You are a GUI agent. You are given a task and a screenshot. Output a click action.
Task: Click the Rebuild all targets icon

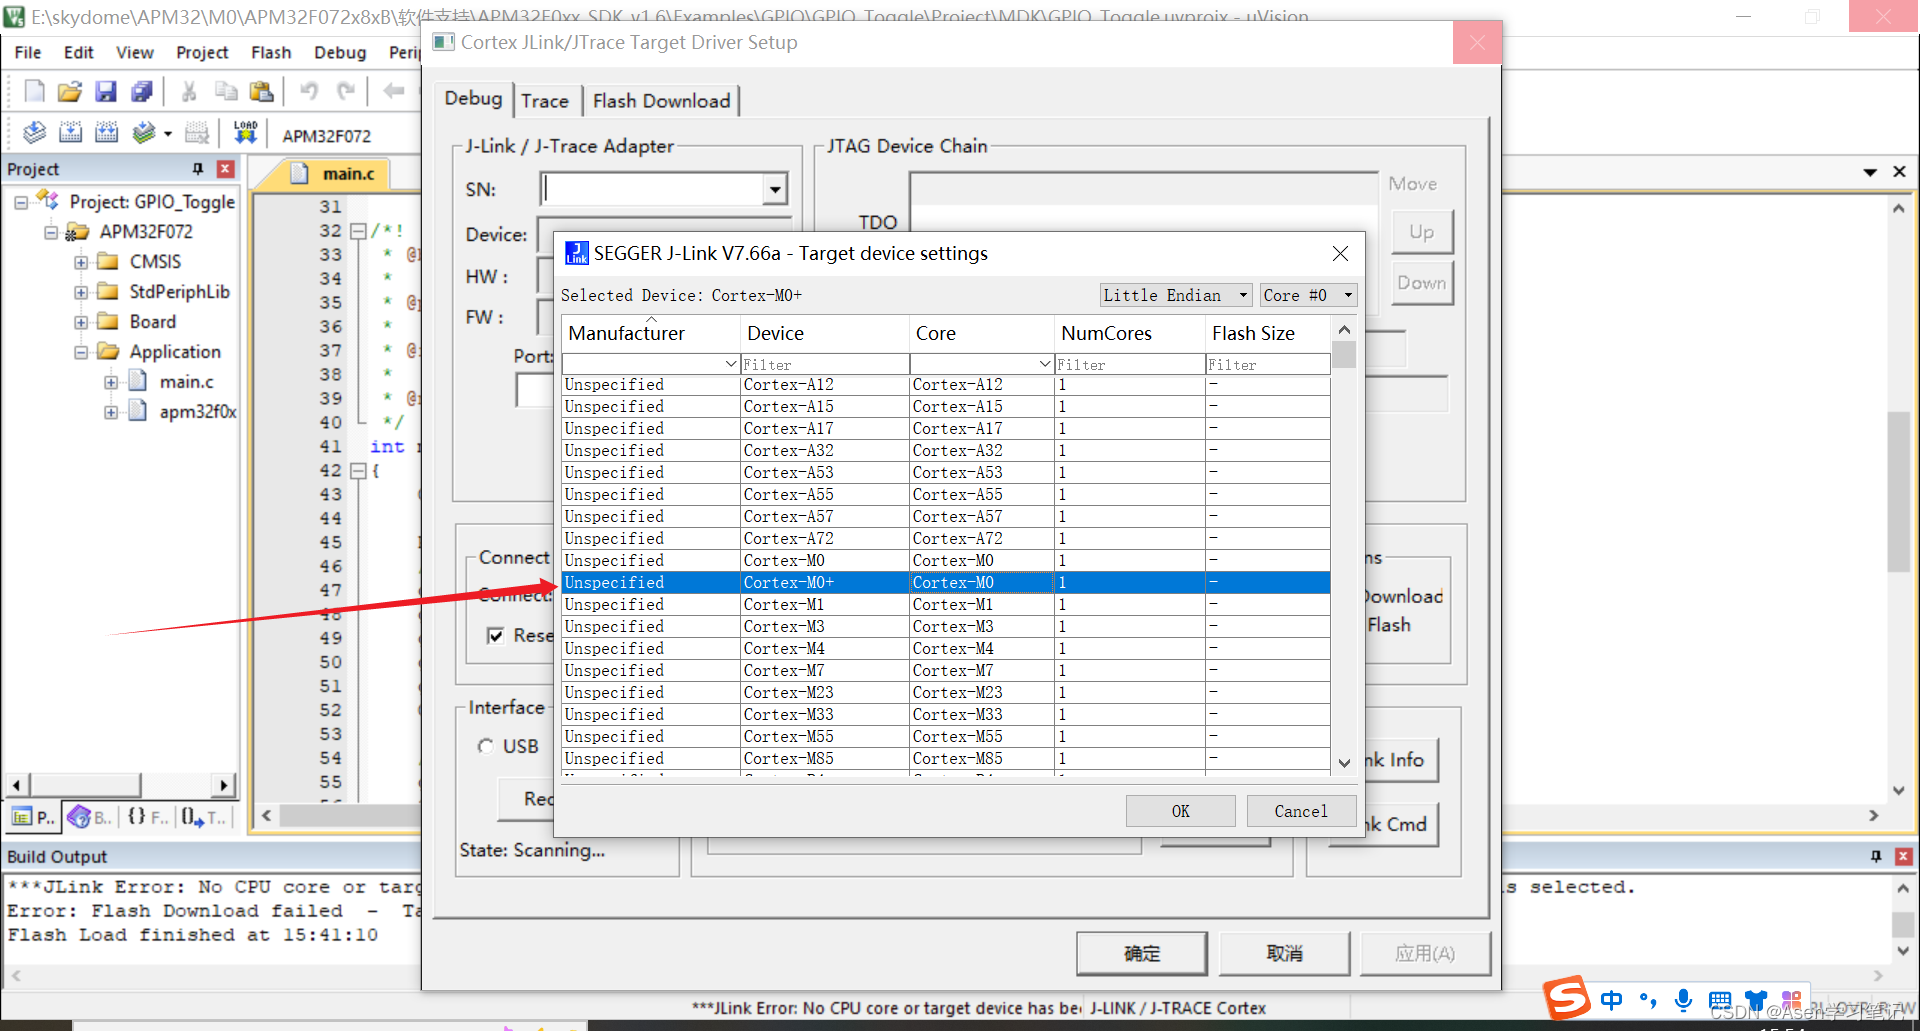point(106,133)
